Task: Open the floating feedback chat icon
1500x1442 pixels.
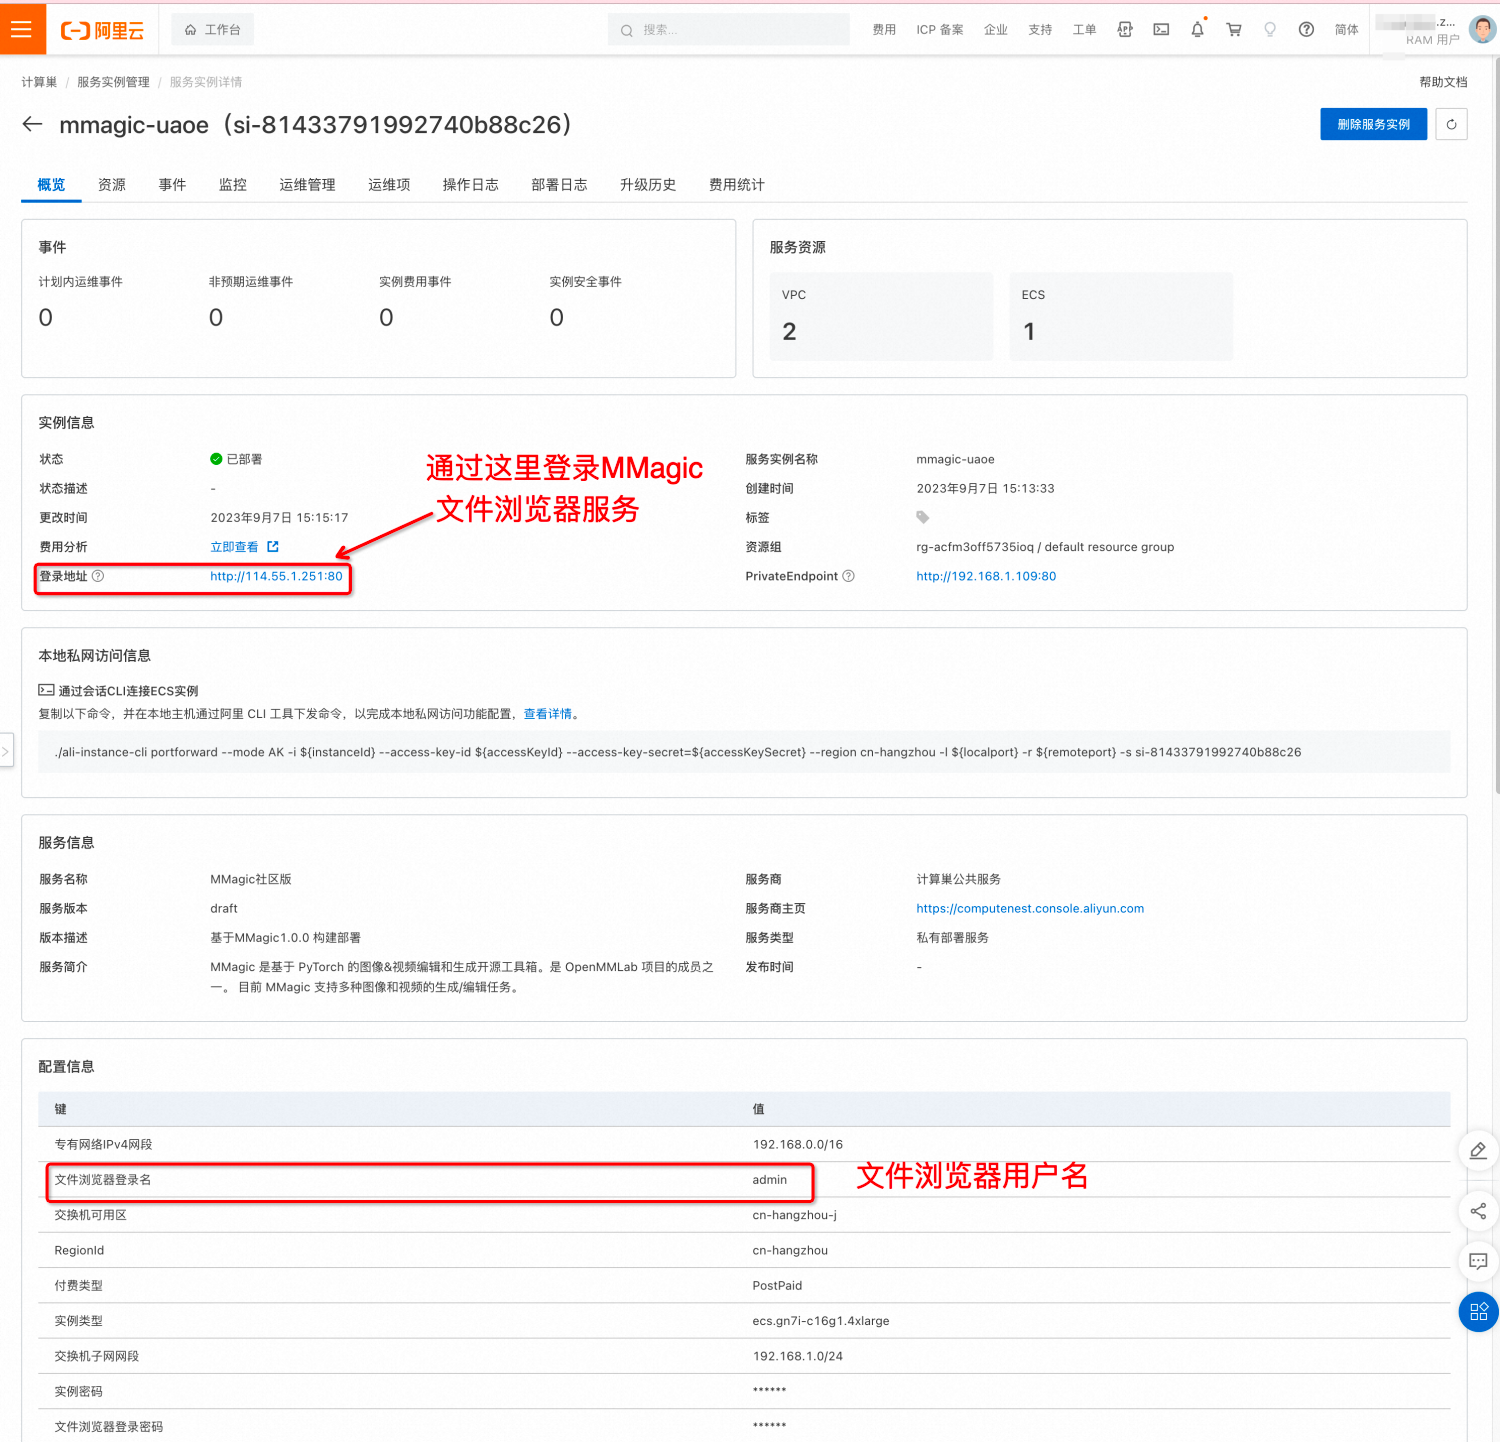Action: click(1478, 1261)
